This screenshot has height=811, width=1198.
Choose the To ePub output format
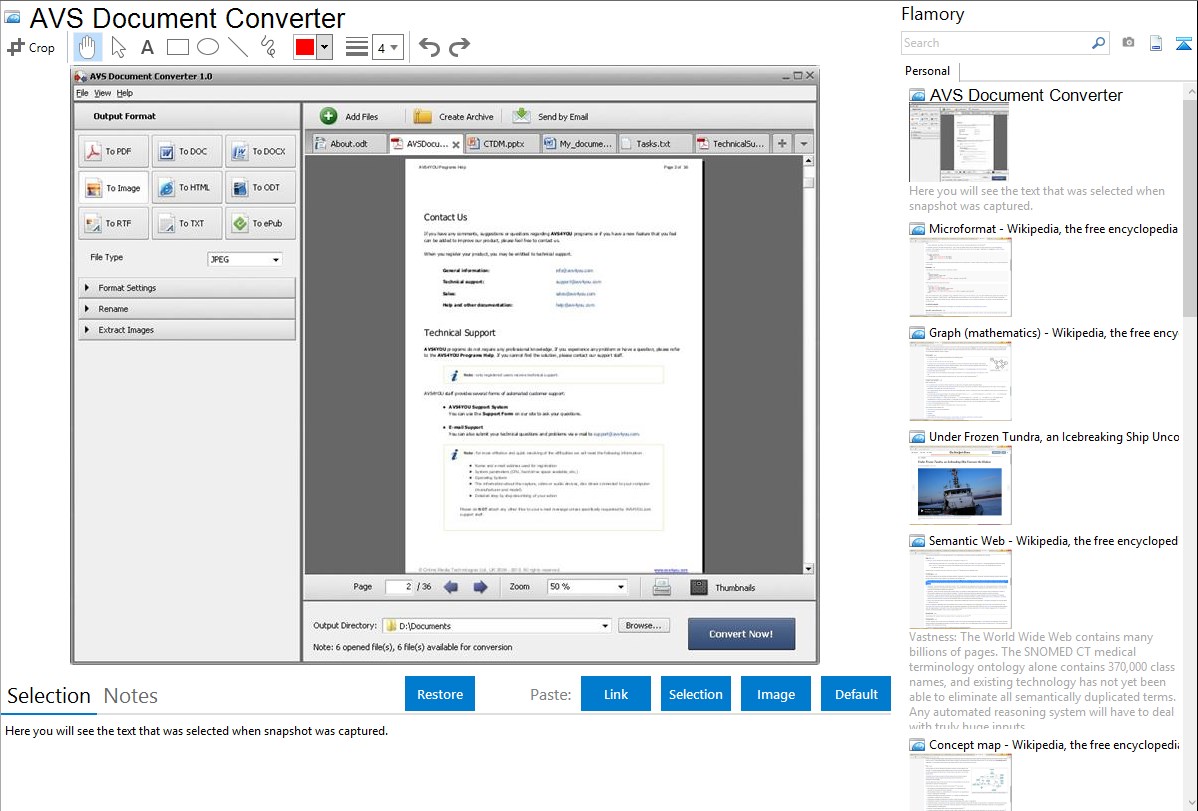[x=261, y=223]
